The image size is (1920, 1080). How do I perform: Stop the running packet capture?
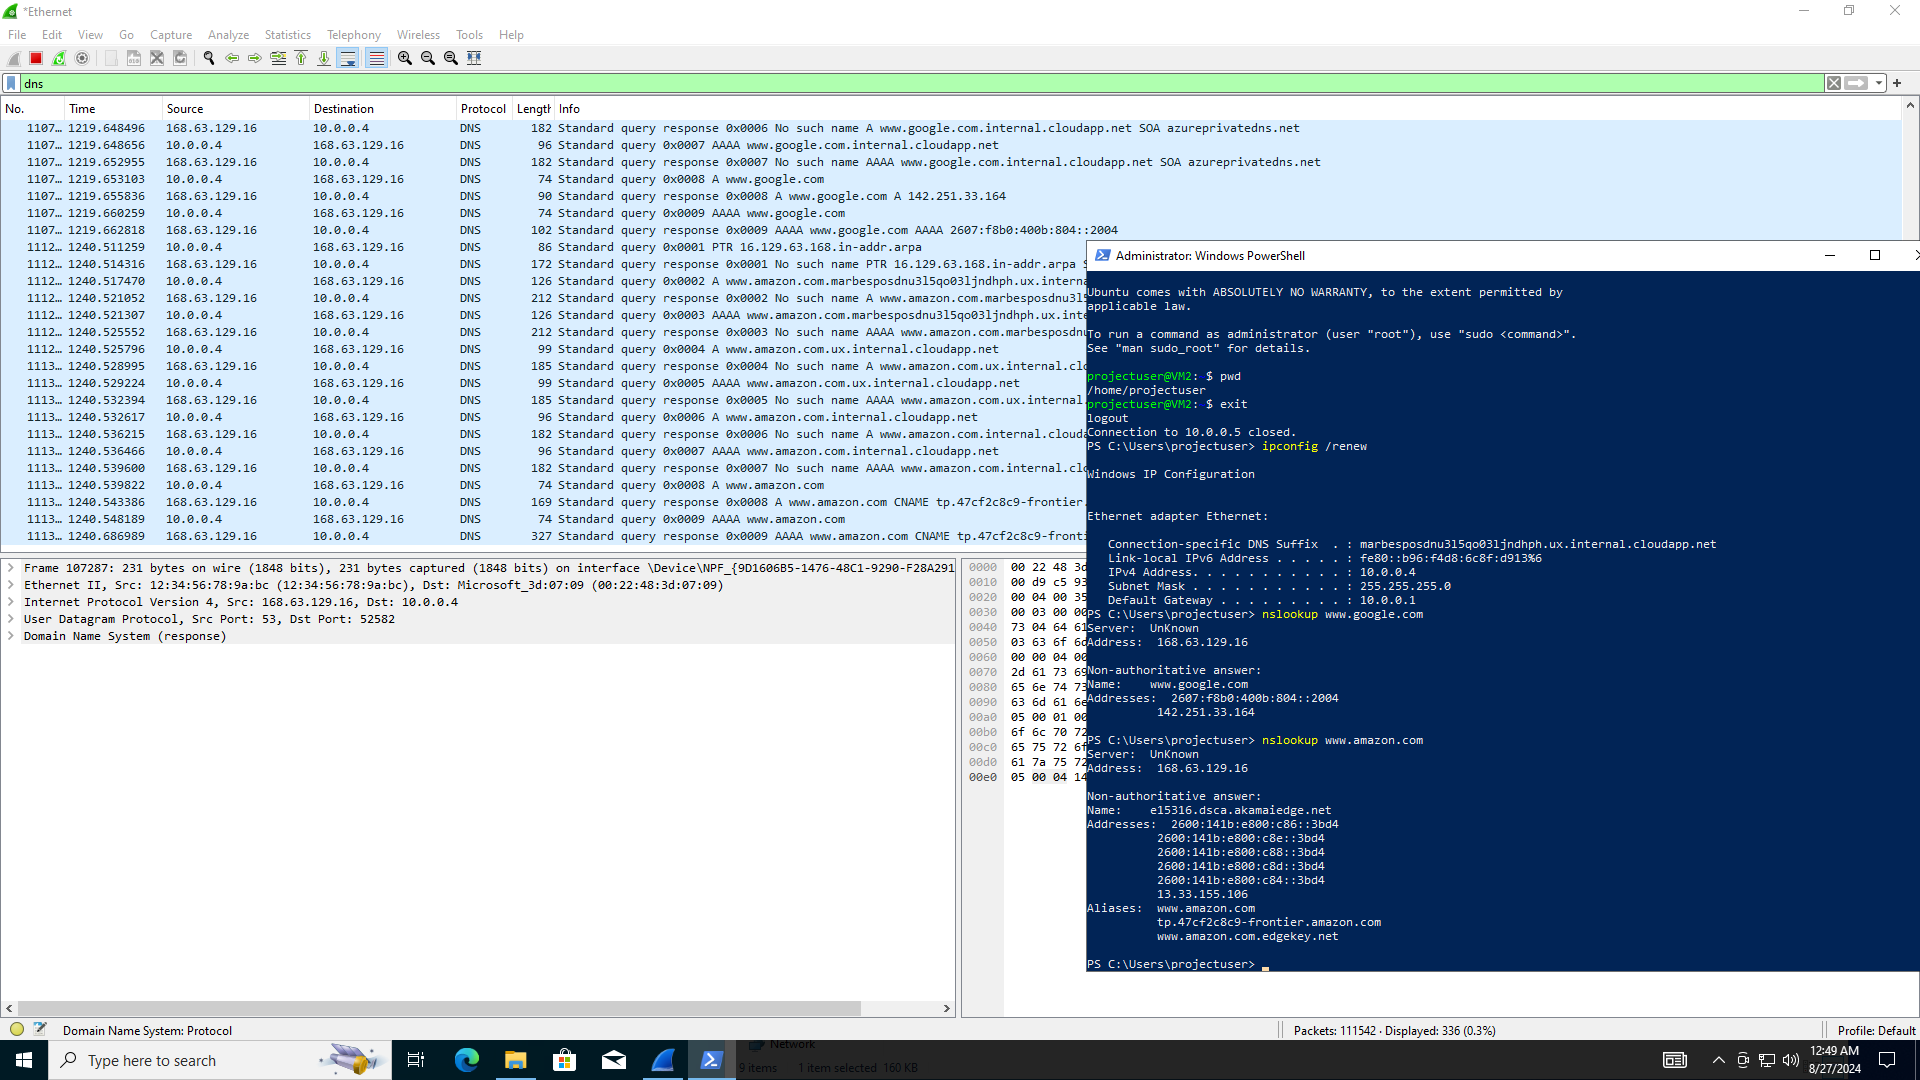[35, 57]
